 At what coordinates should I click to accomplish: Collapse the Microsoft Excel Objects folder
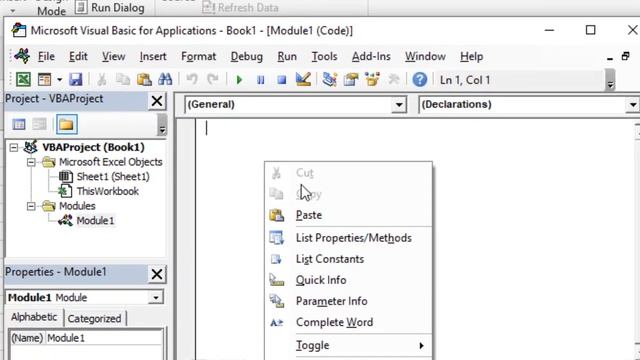click(x=31, y=162)
